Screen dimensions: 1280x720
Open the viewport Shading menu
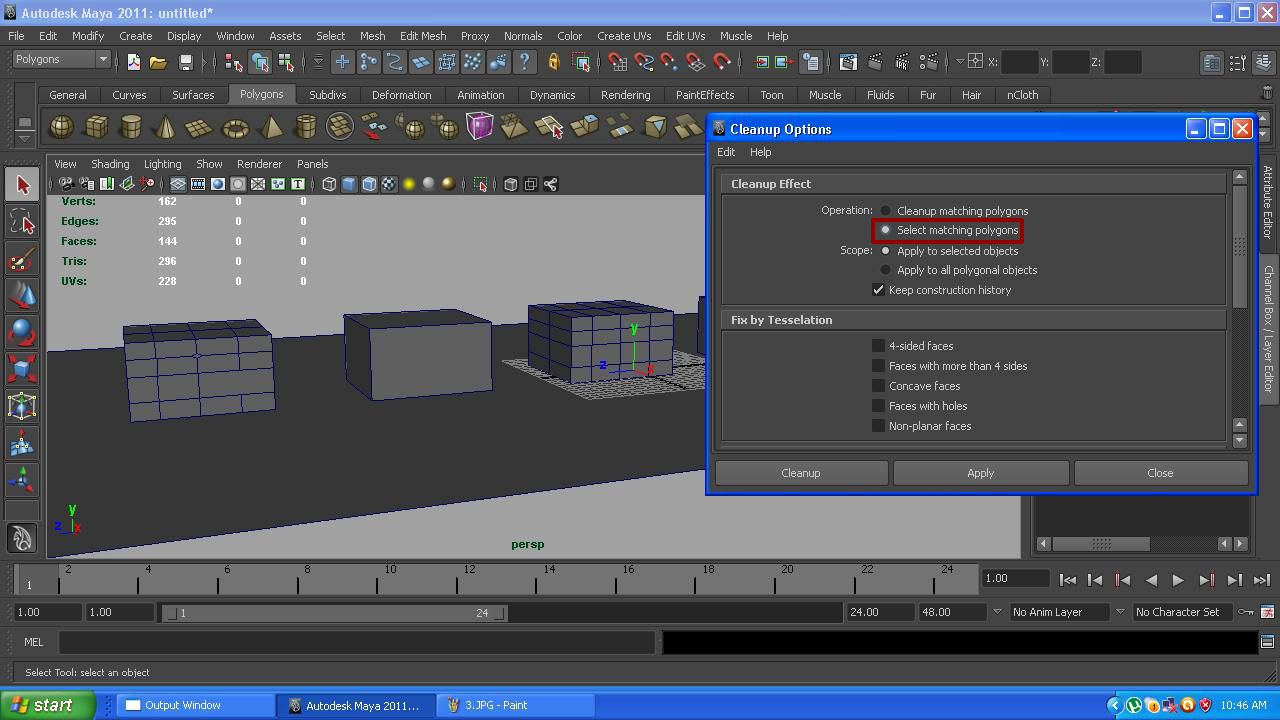[110, 164]
